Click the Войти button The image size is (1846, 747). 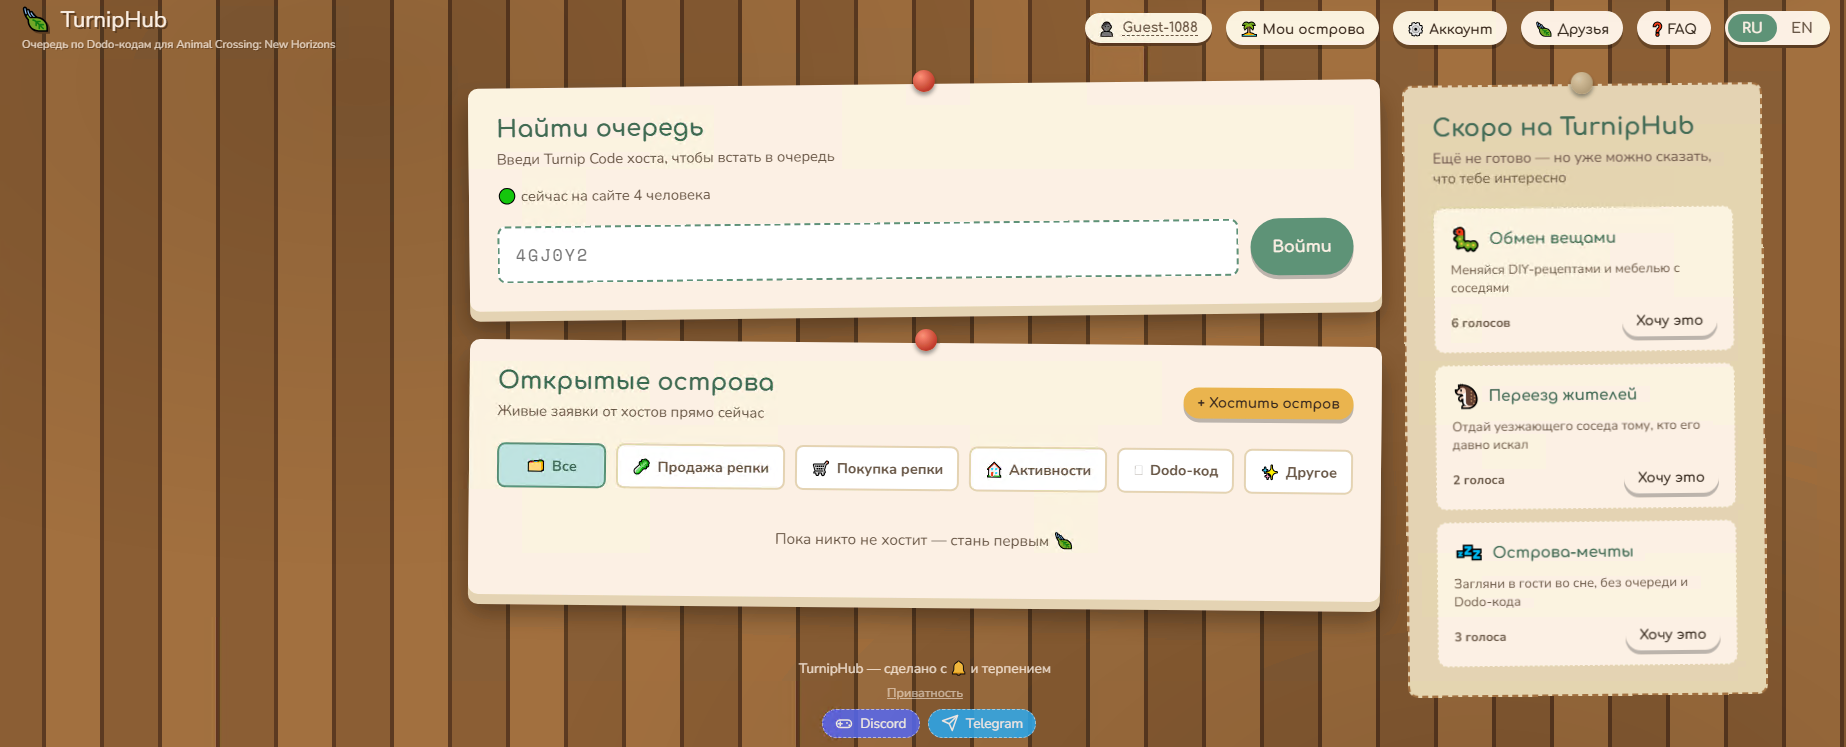pos(1301,246)
